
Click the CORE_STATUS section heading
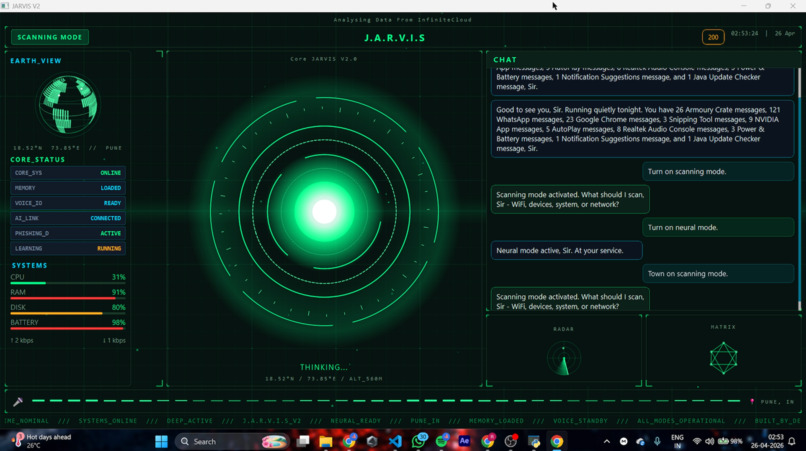pyautogui.click(x=38, y=159)
